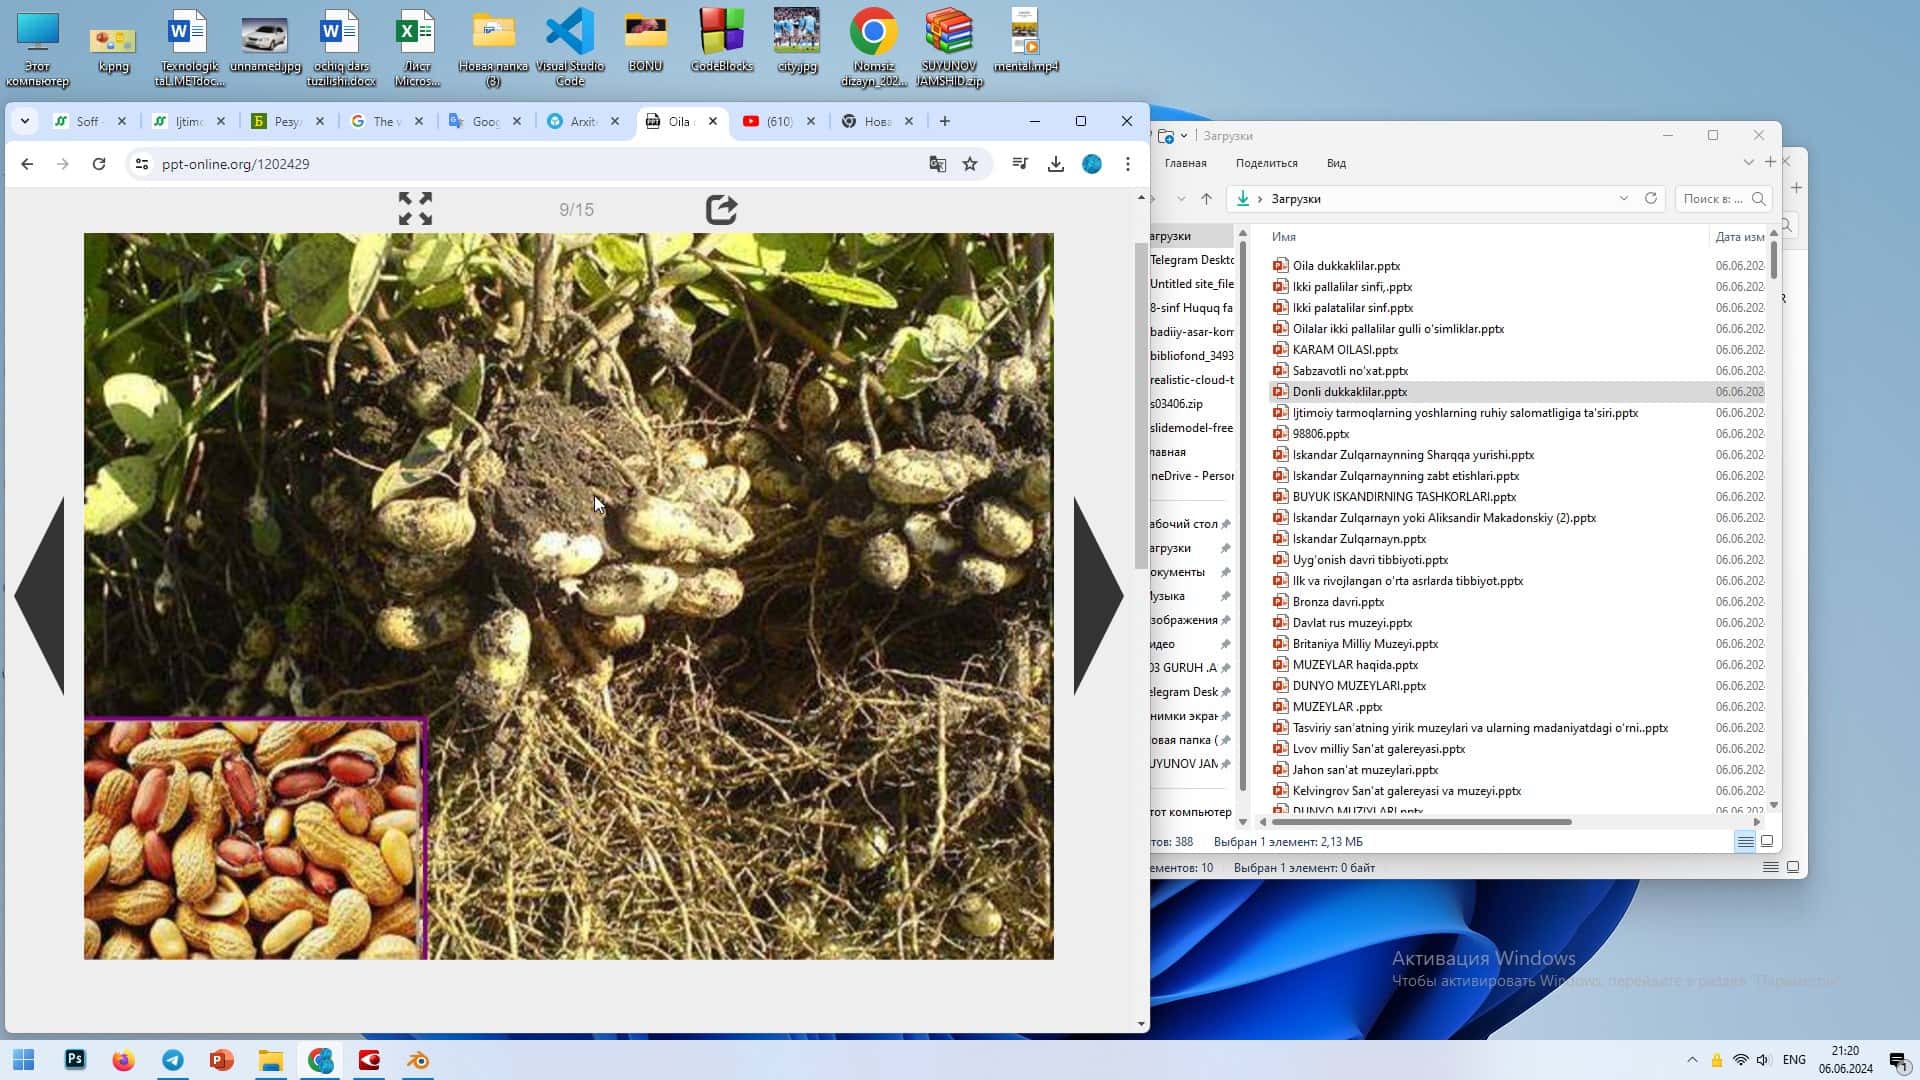
Task: Open PowerPoint from the taskbar
Action: (222, 1060)
